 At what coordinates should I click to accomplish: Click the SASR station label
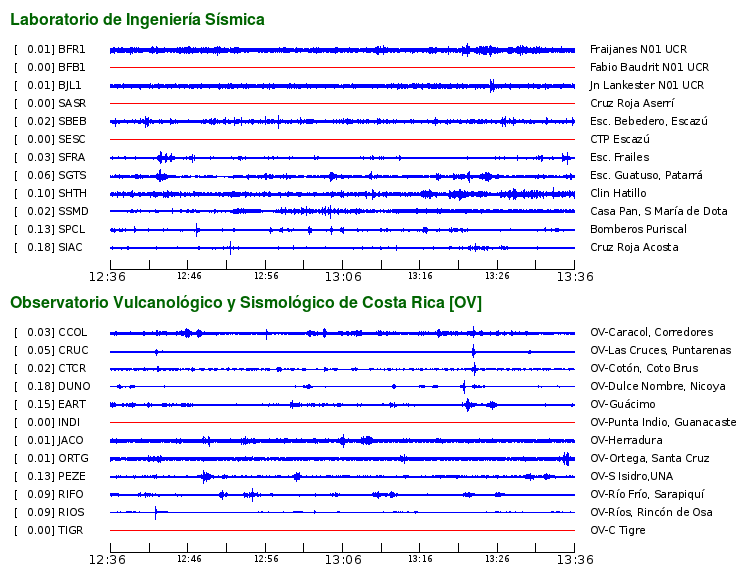coord(72,103)
